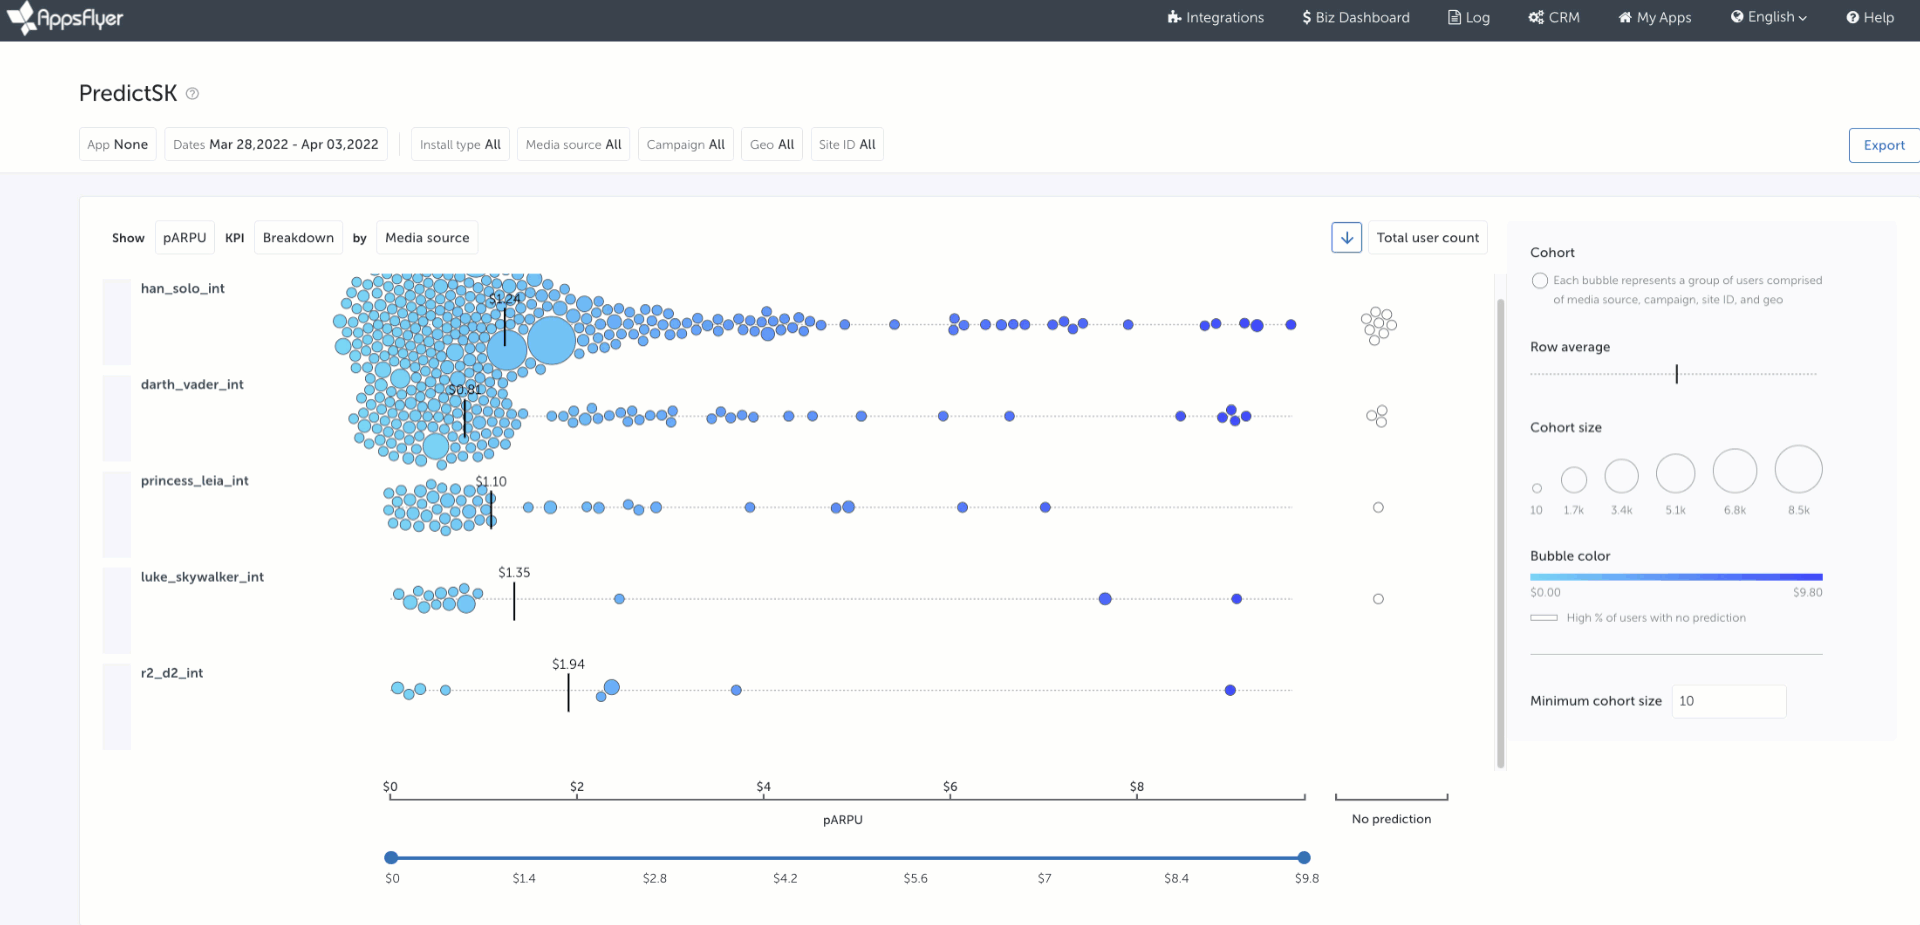Click the AppsFlyer logo

pyautogui.click(x=66, y=18)
